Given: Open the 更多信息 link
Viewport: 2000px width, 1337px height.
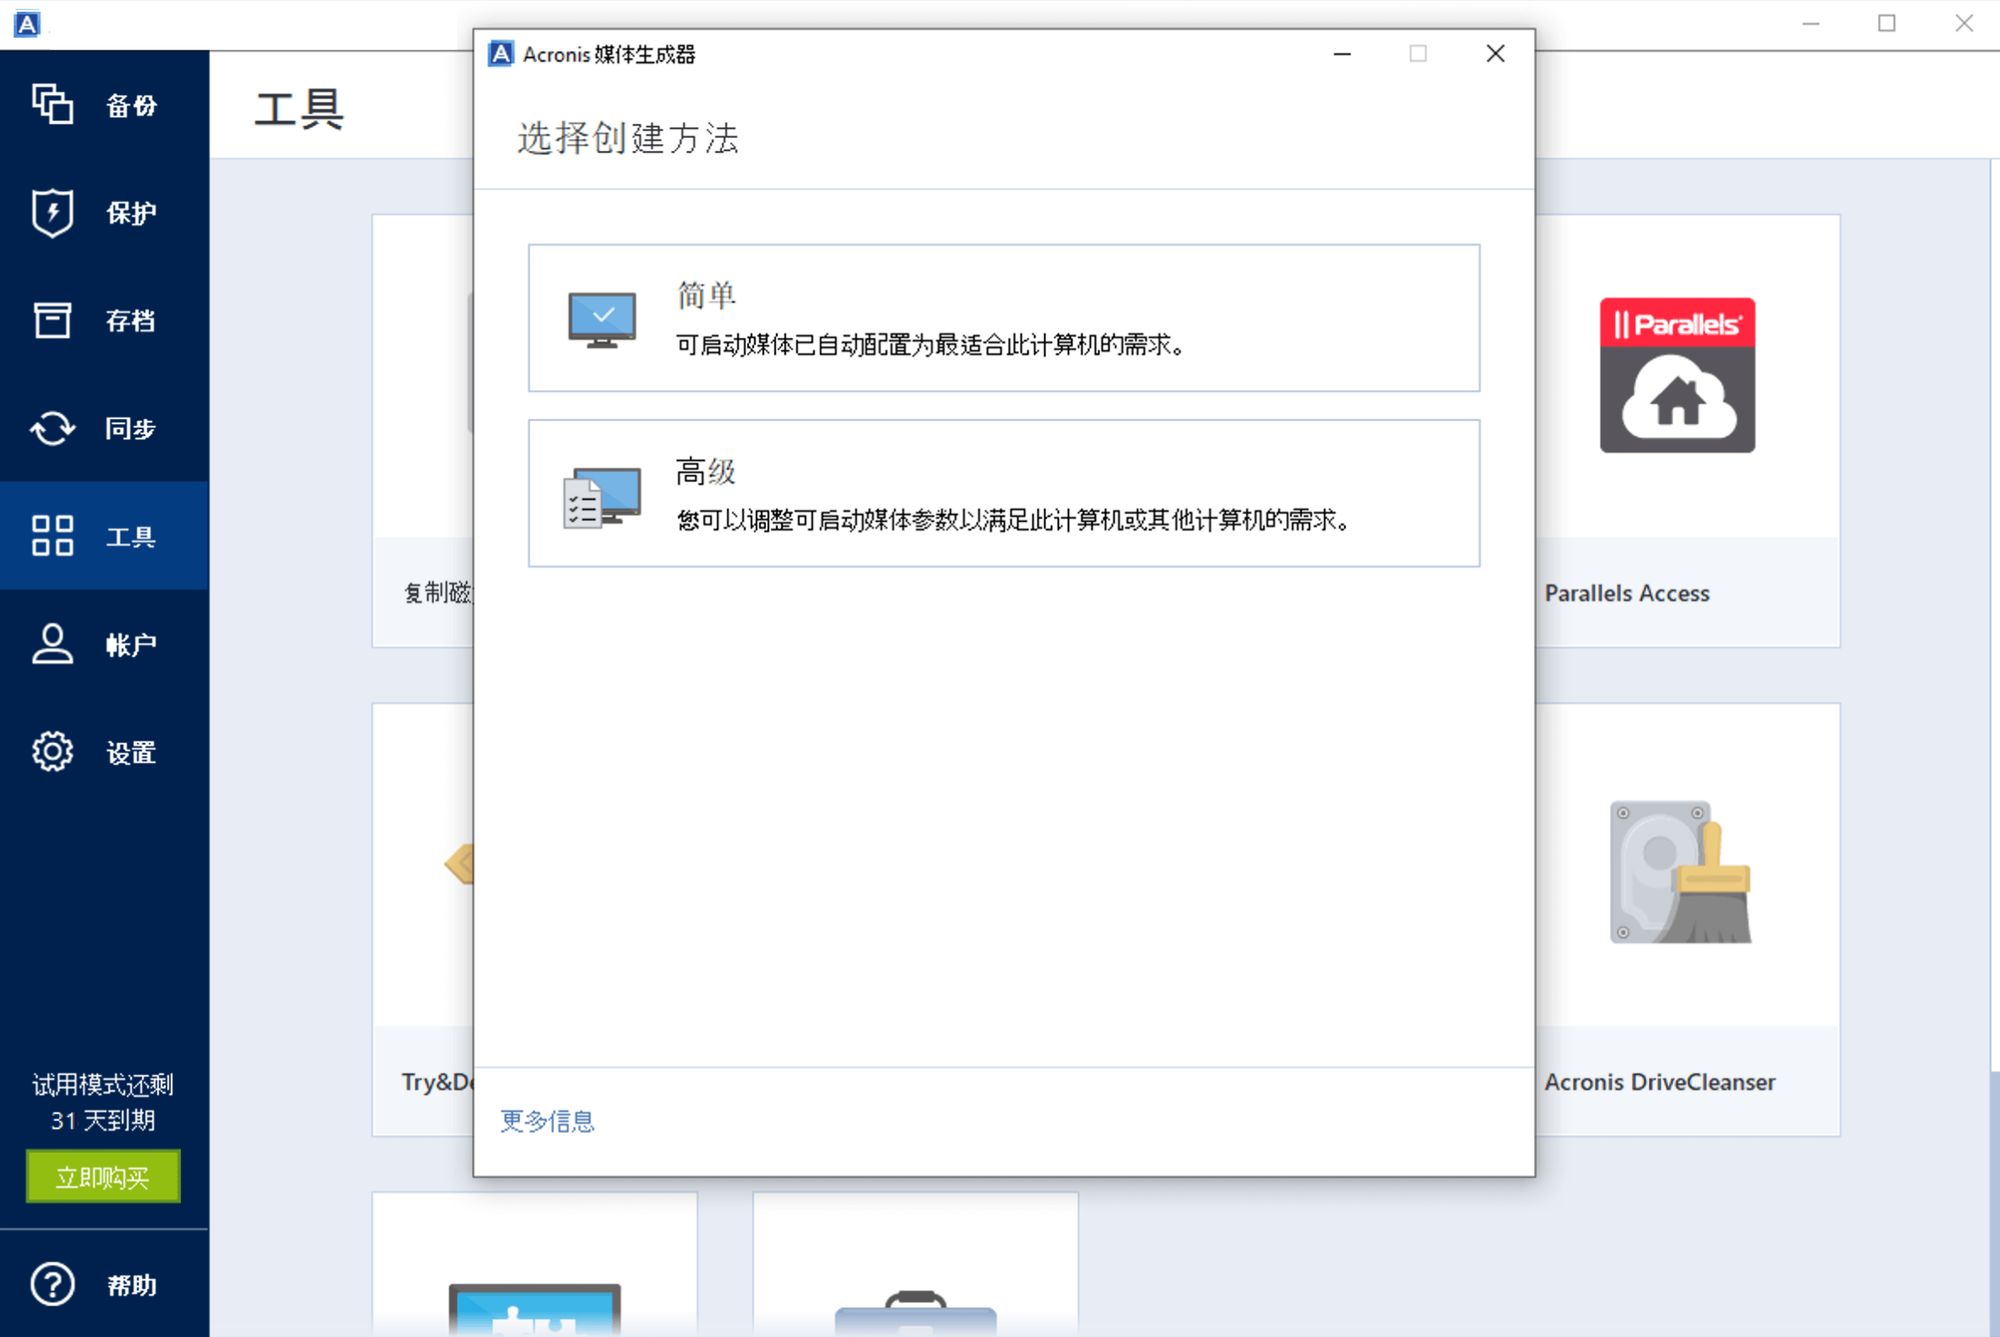Looking at the screenshot, I should [x=548, y=1121].
